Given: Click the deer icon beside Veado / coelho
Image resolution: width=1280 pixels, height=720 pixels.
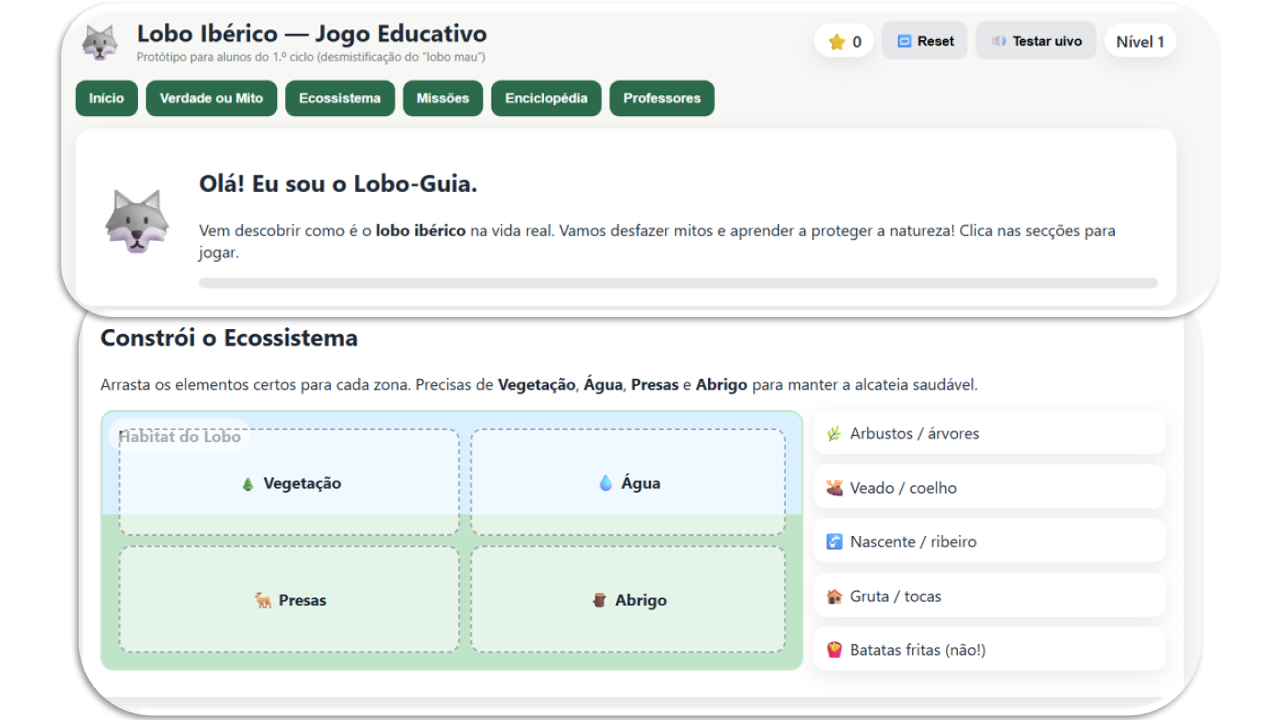Looking at the screenshot, I should pyautogui.click(x=834, y=488).
